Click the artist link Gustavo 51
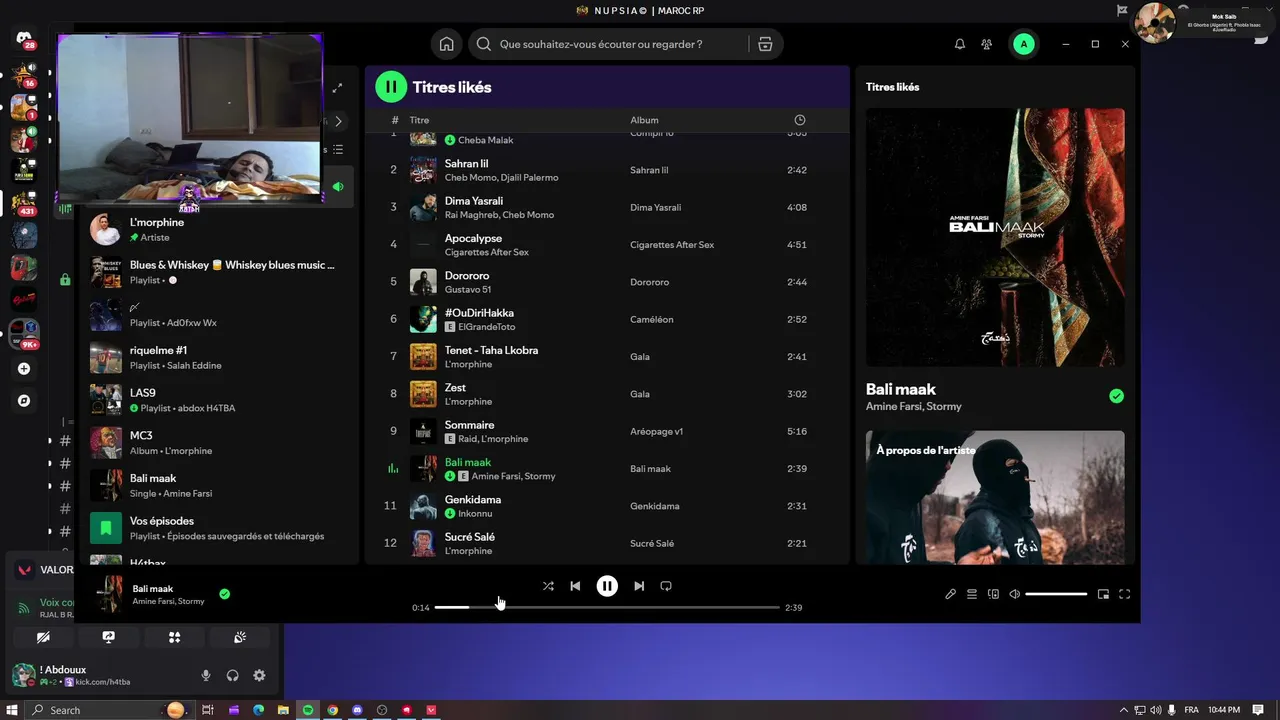This screenshot has width=1280, height=720. coord(468,289)
